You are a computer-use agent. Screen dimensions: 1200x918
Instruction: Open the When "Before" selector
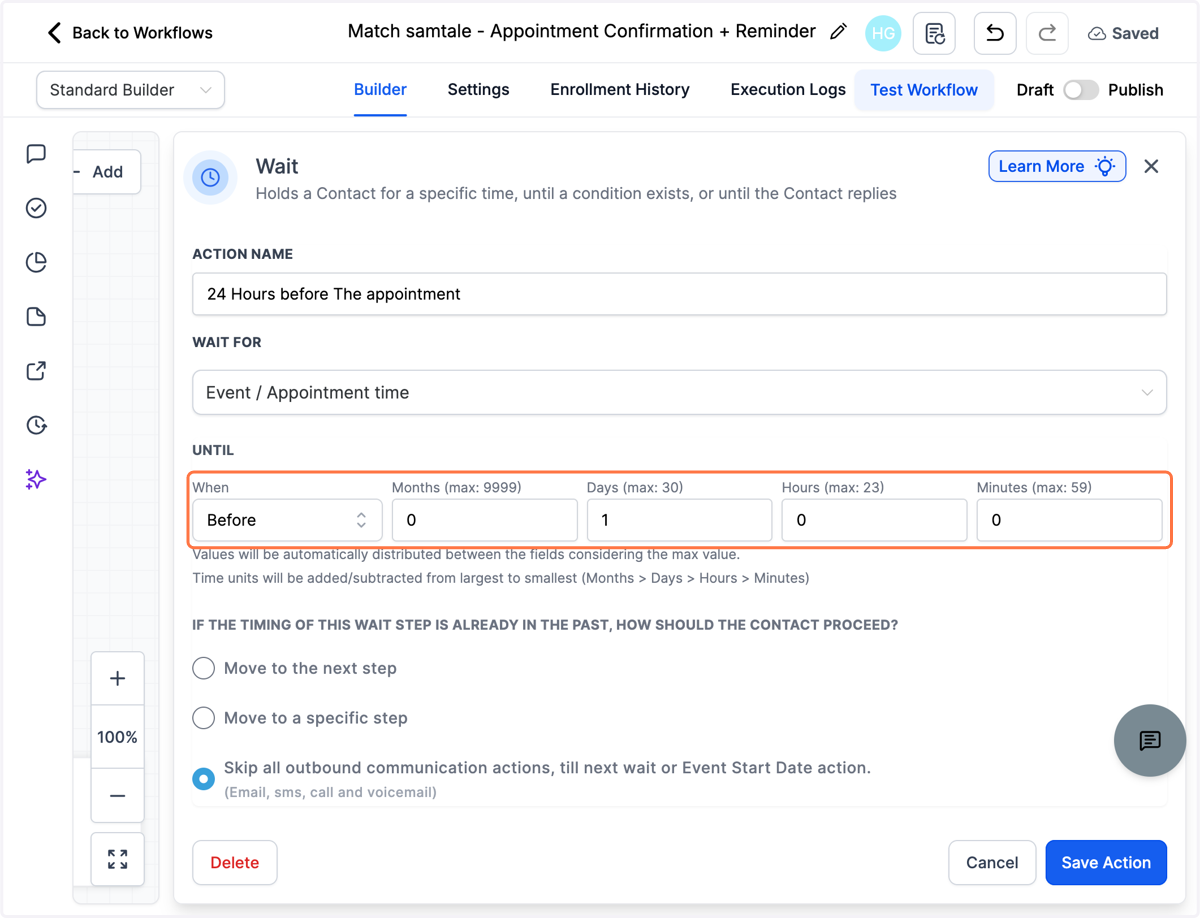(287, 520)
